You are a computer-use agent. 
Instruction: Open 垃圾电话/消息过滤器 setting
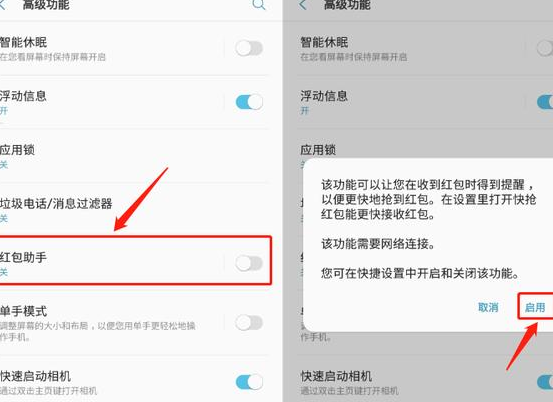point(134,210)
